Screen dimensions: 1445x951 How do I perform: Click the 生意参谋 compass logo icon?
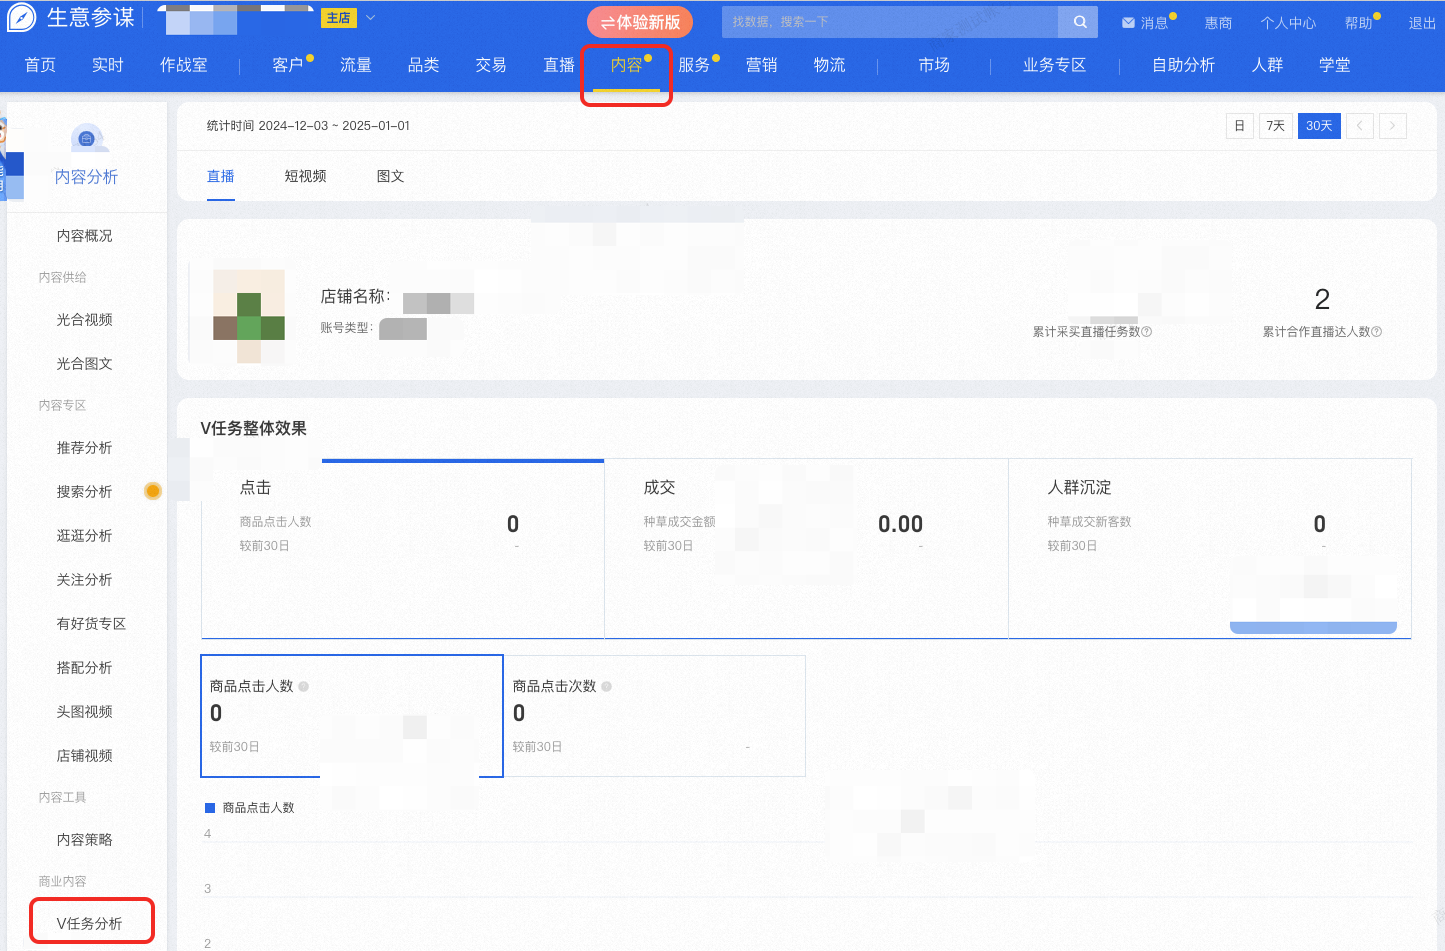click(22, 17)
